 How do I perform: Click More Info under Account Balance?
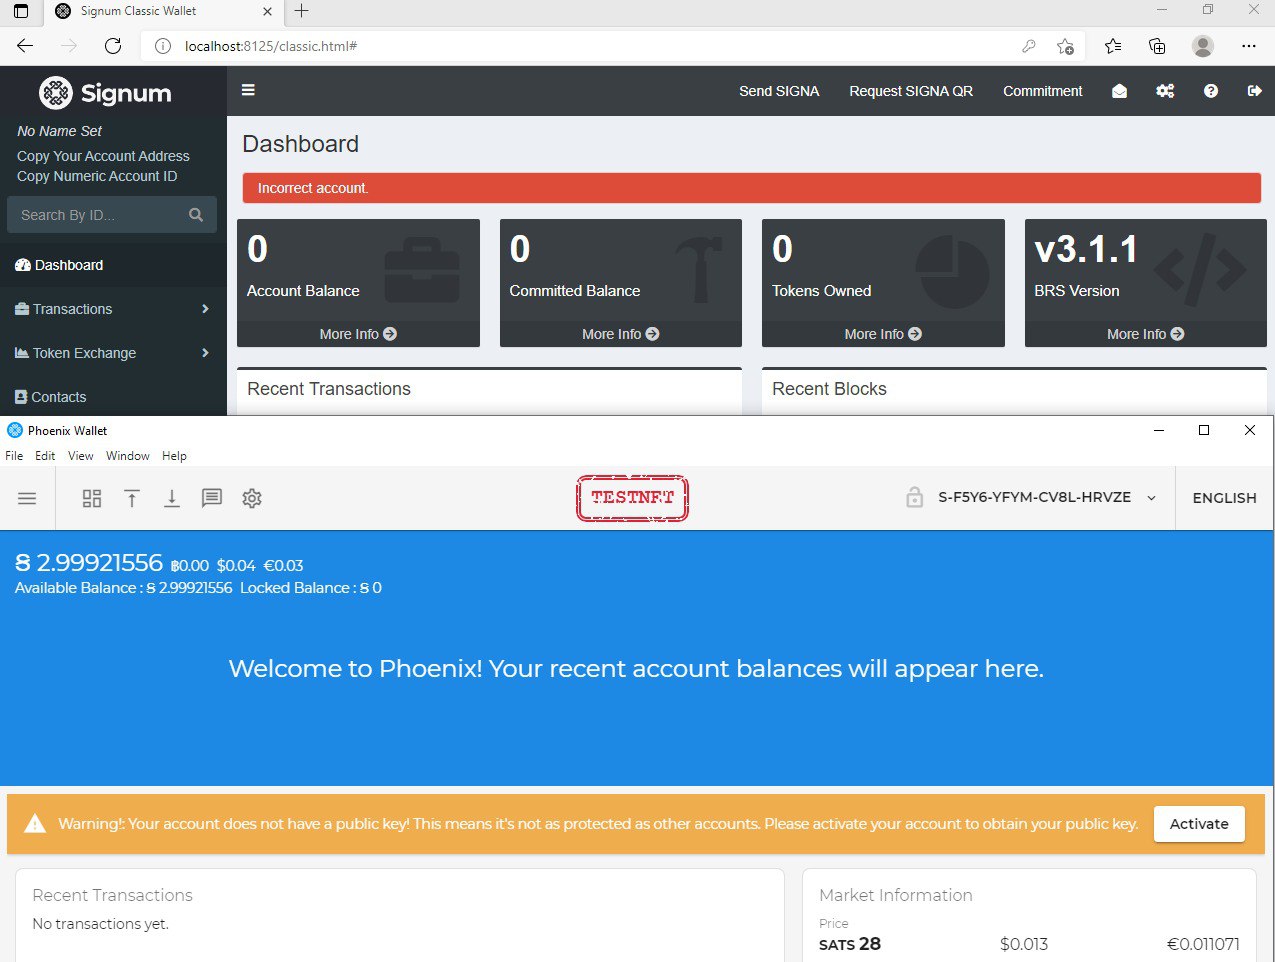click(x=358, y=334)
